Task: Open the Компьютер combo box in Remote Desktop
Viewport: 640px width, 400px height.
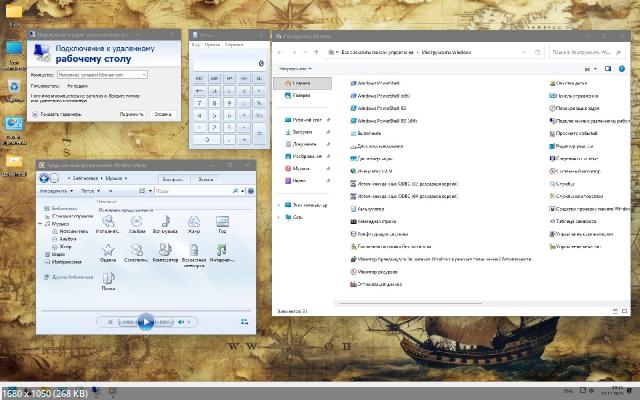Action: click(x=102, y=74)
